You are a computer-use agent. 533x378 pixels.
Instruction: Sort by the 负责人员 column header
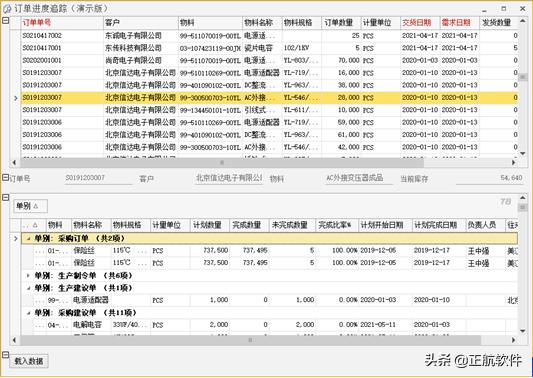pos(485,225)
